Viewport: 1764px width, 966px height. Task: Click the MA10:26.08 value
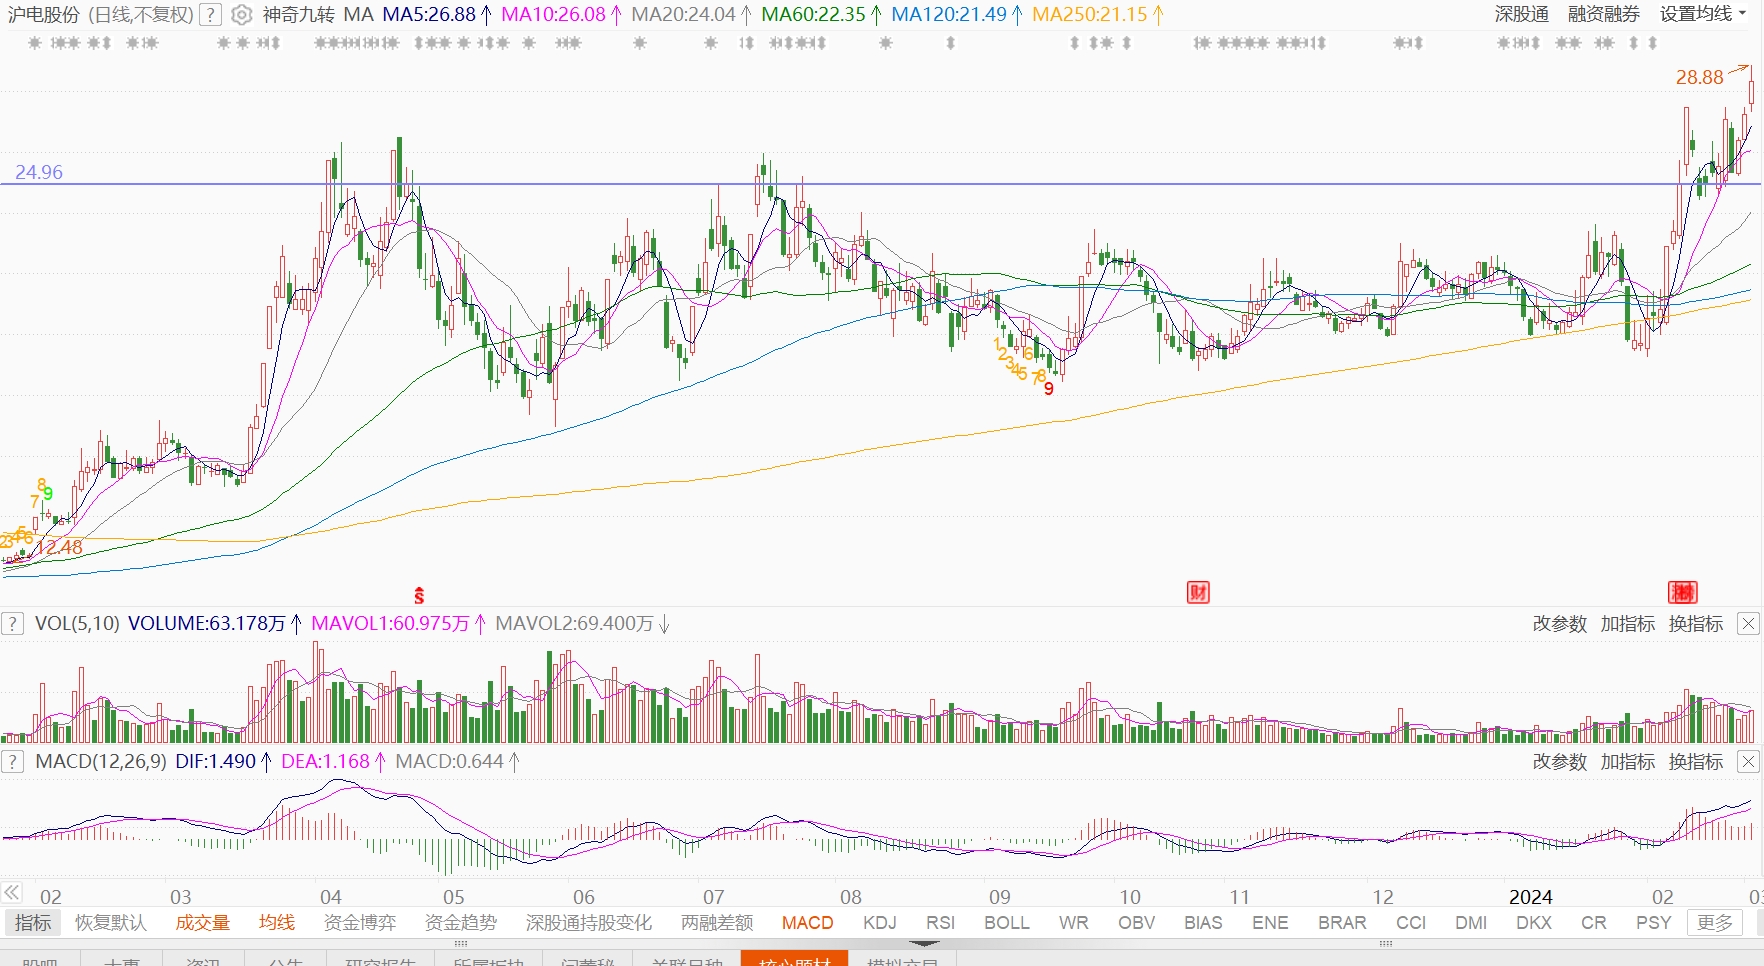pos(553,15)
